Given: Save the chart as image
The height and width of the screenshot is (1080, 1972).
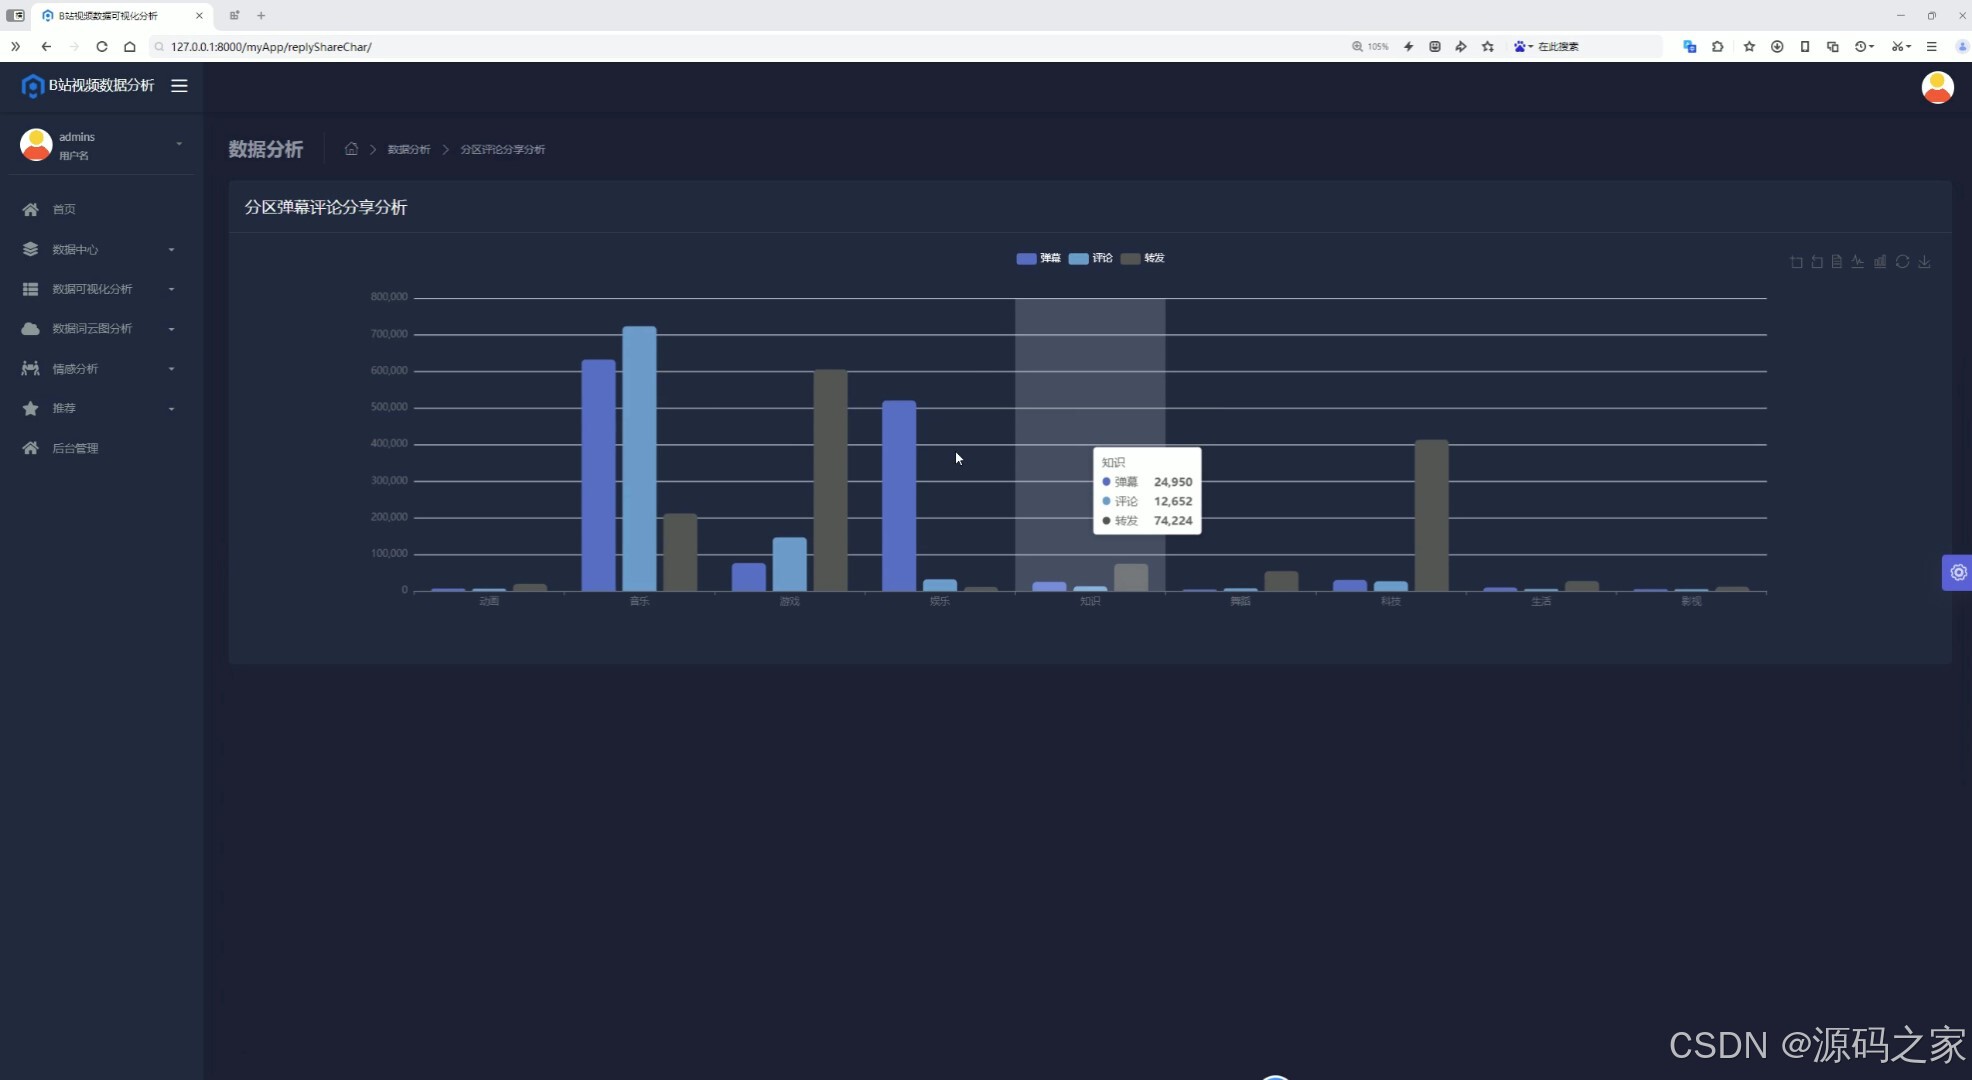Looking at the screenshot, I should tap(1924, 262).
